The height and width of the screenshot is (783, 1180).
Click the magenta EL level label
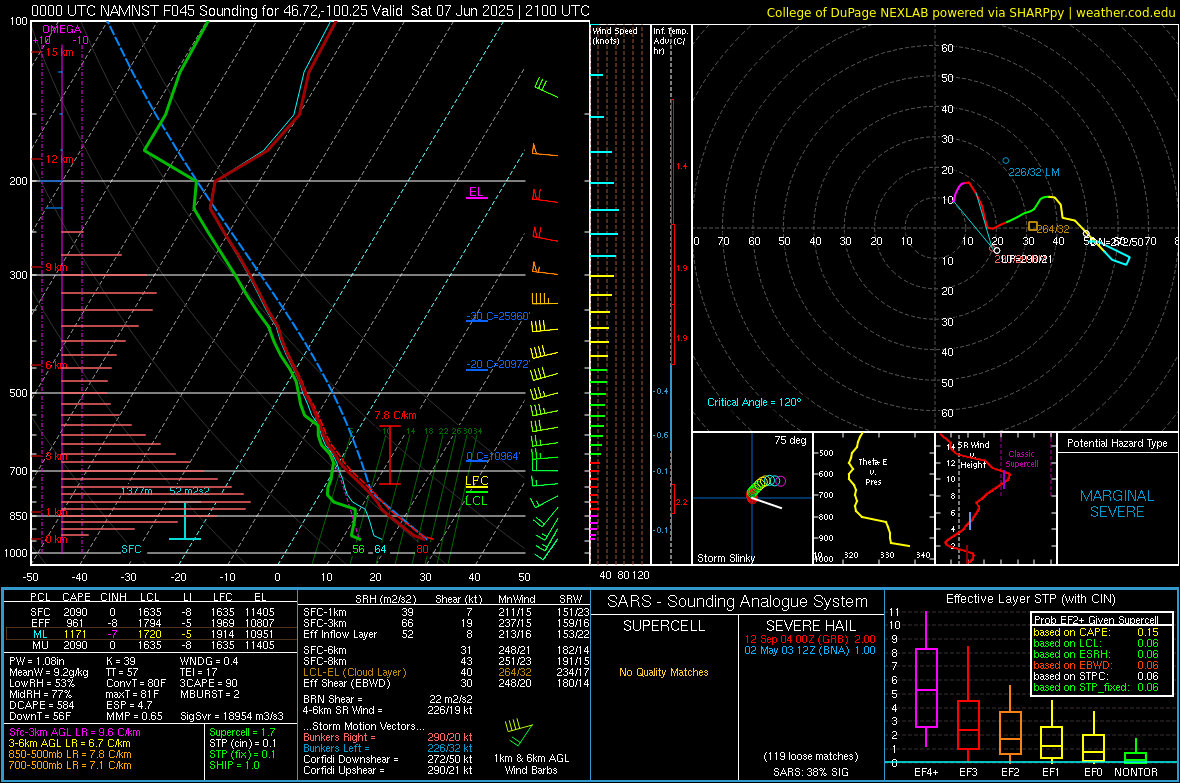pos(476,192)
